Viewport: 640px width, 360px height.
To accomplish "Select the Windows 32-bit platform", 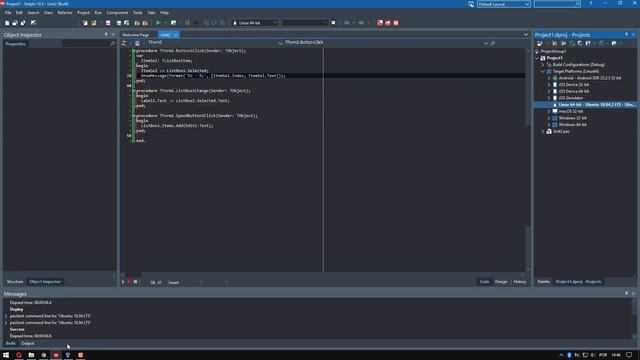I will pos(572,118).
